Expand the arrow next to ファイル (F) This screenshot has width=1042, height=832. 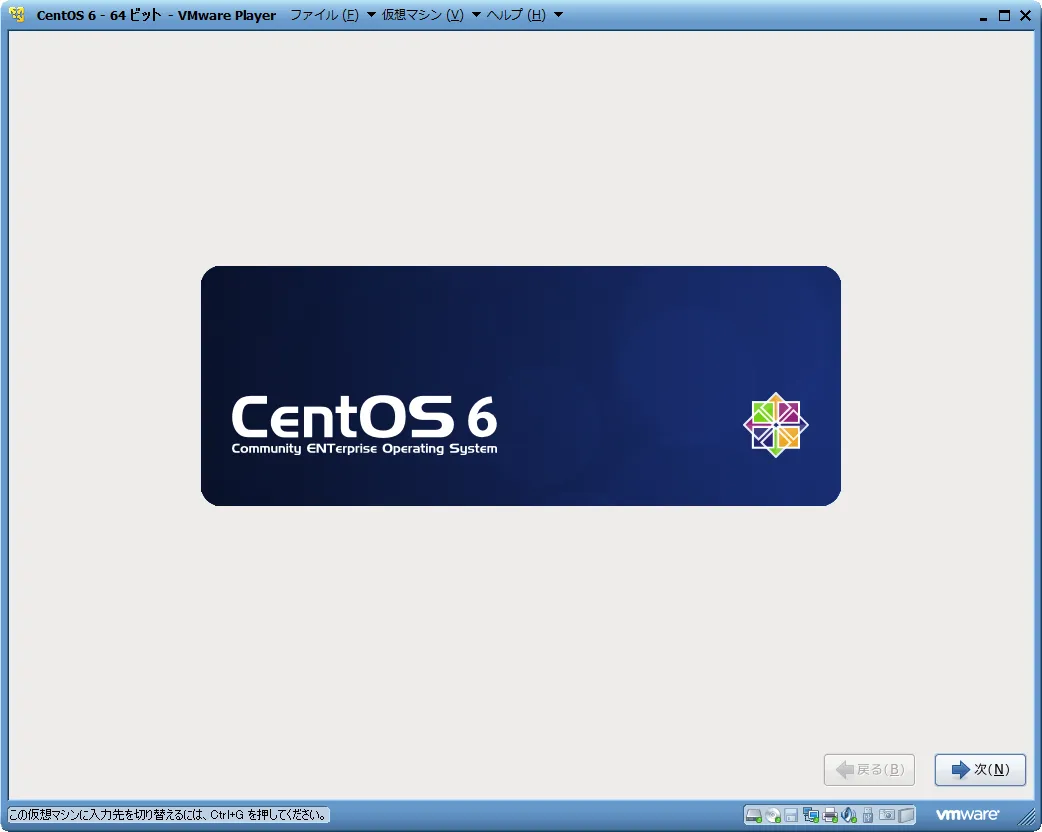[x=371, y=15]
